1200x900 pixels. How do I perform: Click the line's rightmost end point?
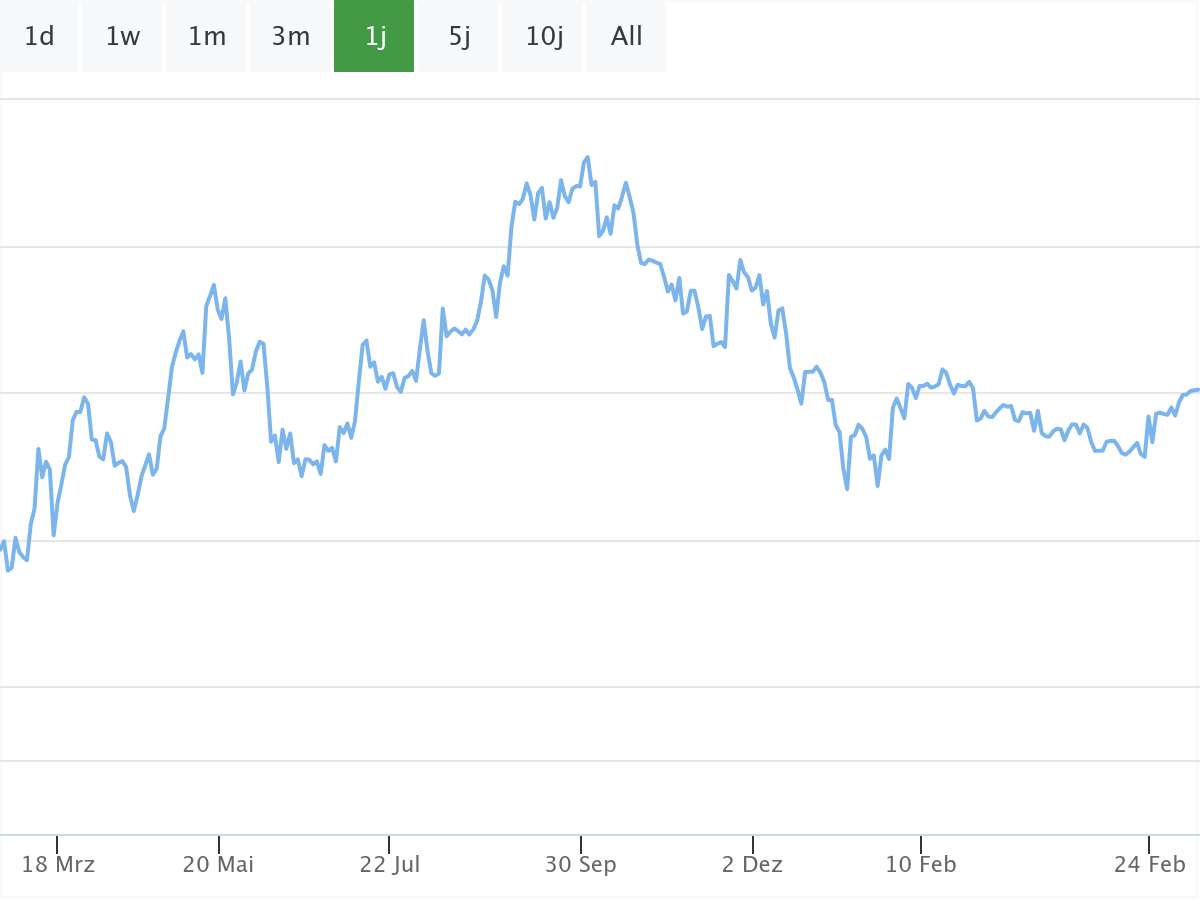point(1197,389)
